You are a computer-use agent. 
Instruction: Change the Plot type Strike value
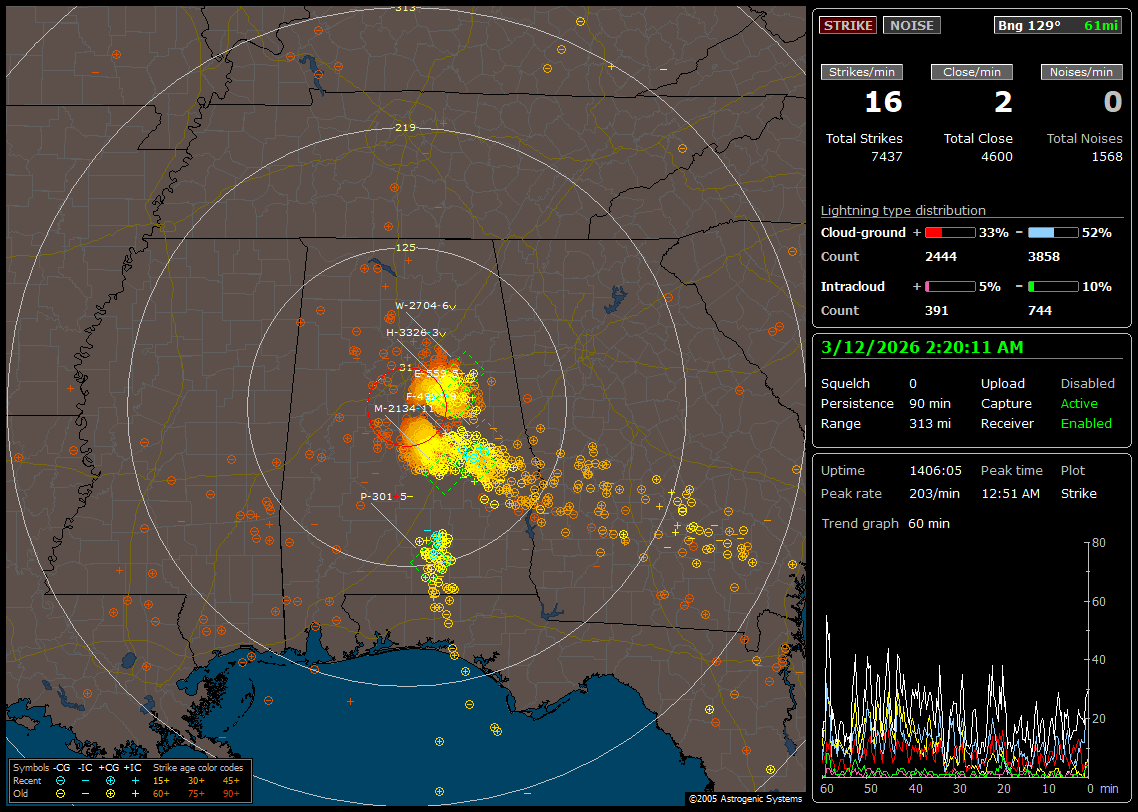coord(1079,493)
